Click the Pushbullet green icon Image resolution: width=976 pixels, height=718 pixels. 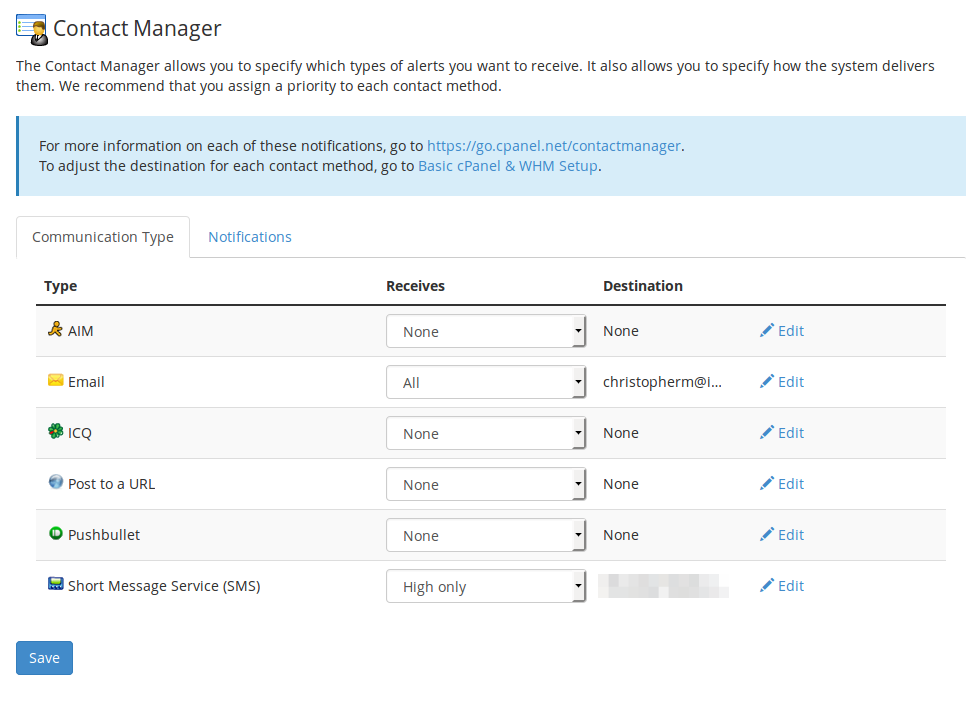55,534
